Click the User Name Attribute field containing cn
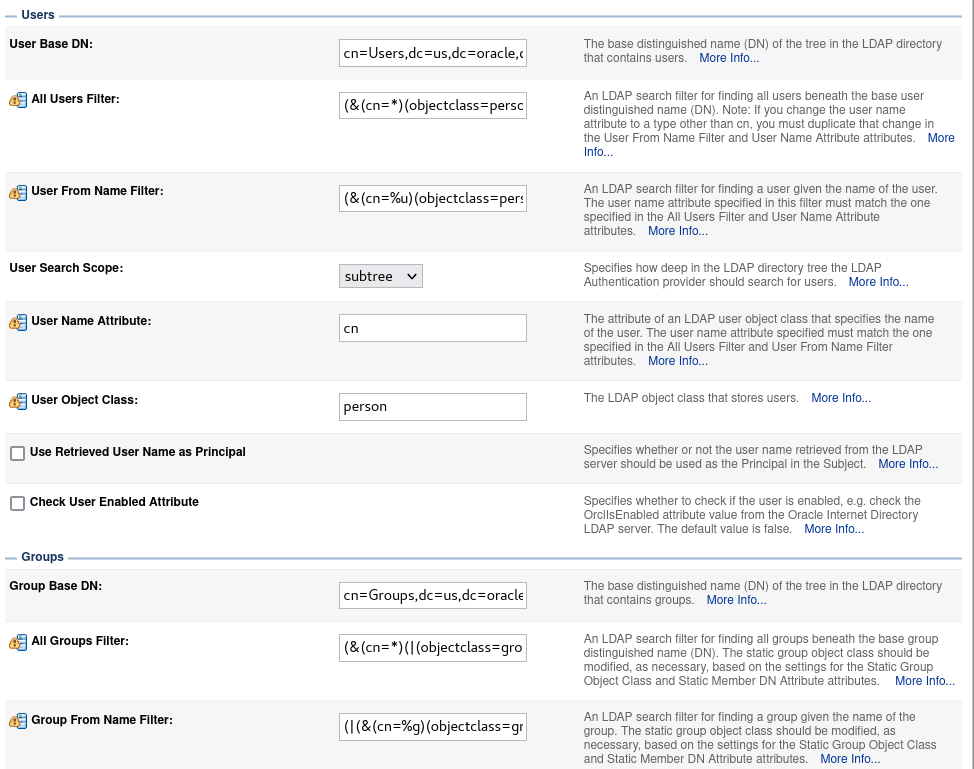 click(x=432, y=328)
